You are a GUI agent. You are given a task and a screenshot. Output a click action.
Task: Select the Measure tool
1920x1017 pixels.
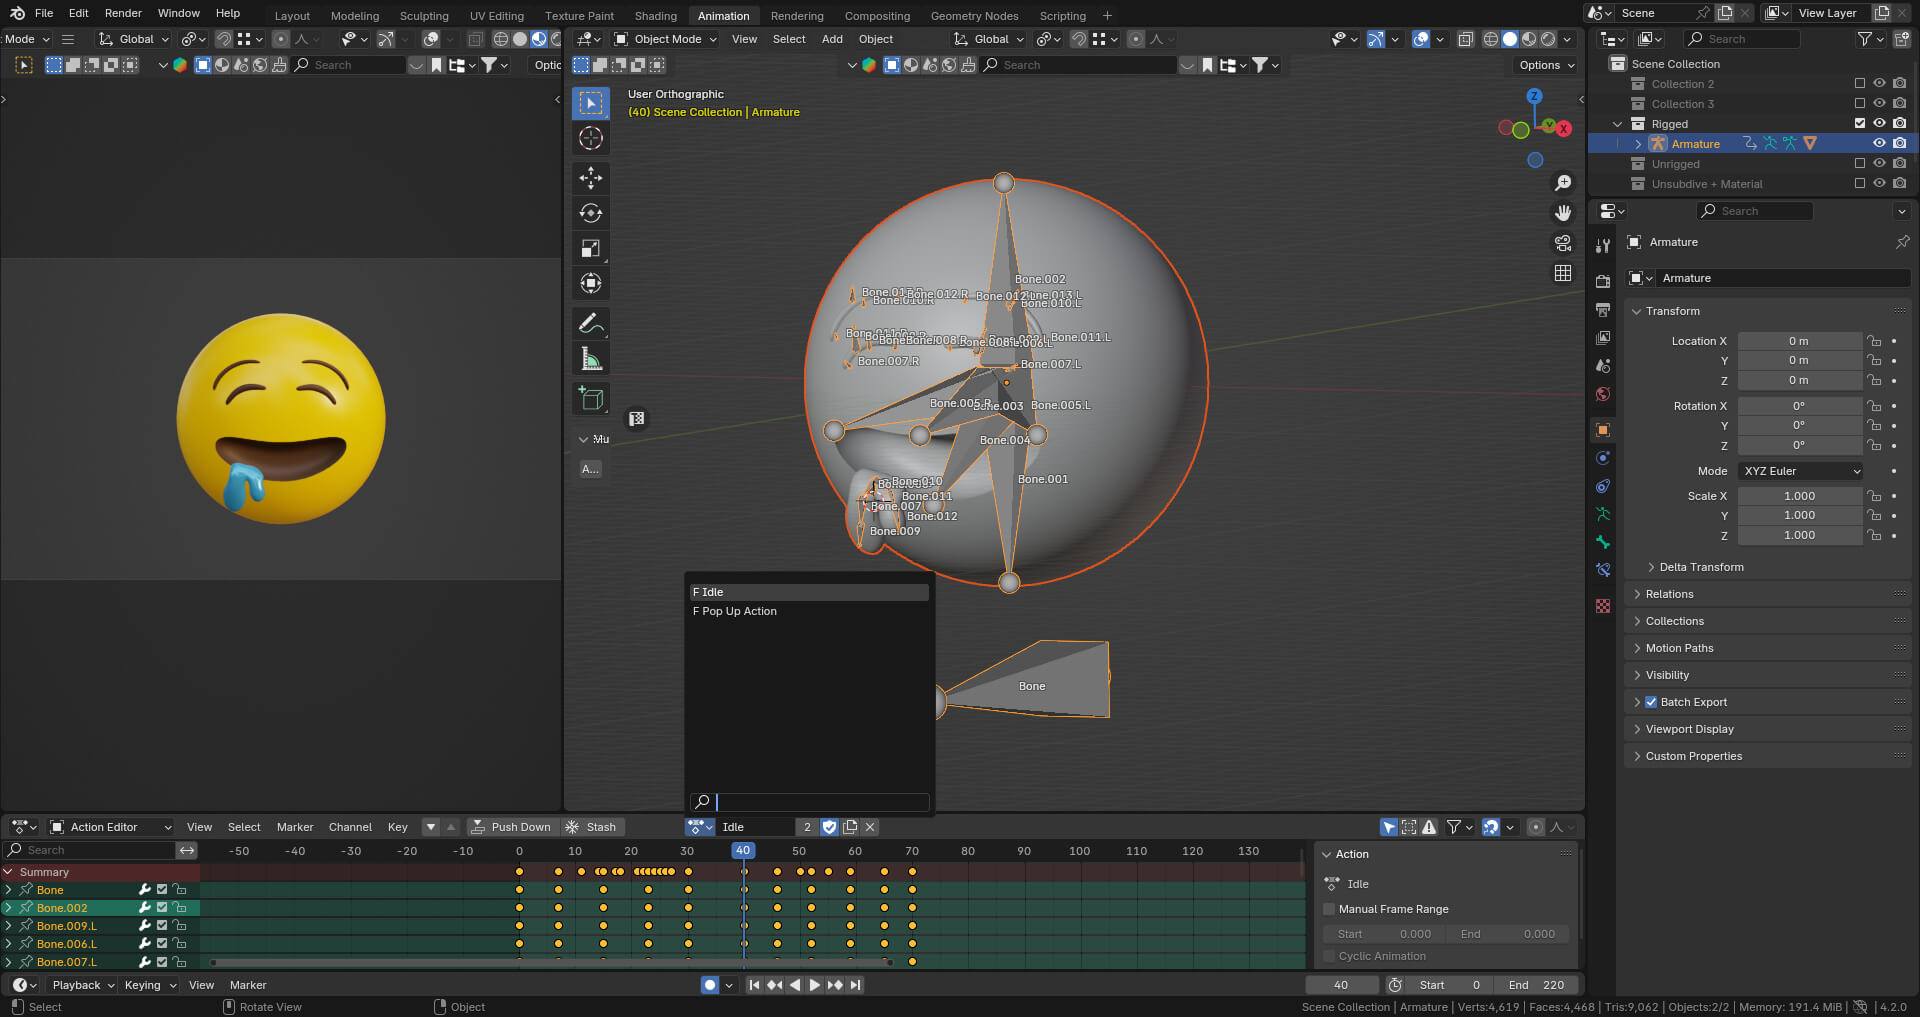point(591,359)
